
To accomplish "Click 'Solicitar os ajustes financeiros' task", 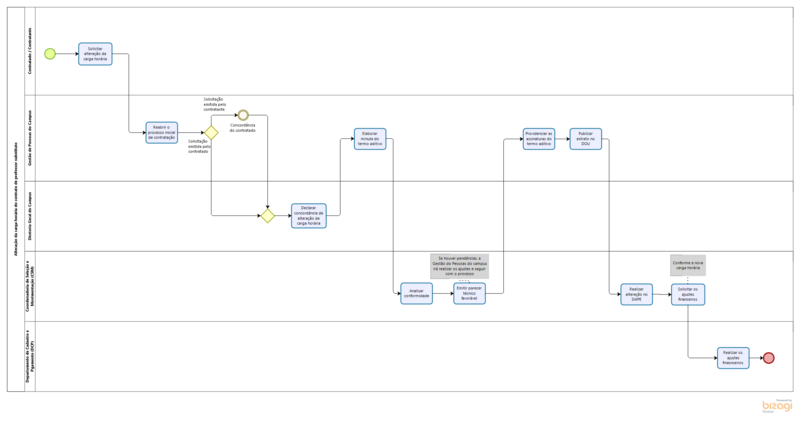I will tap(688, 293).
